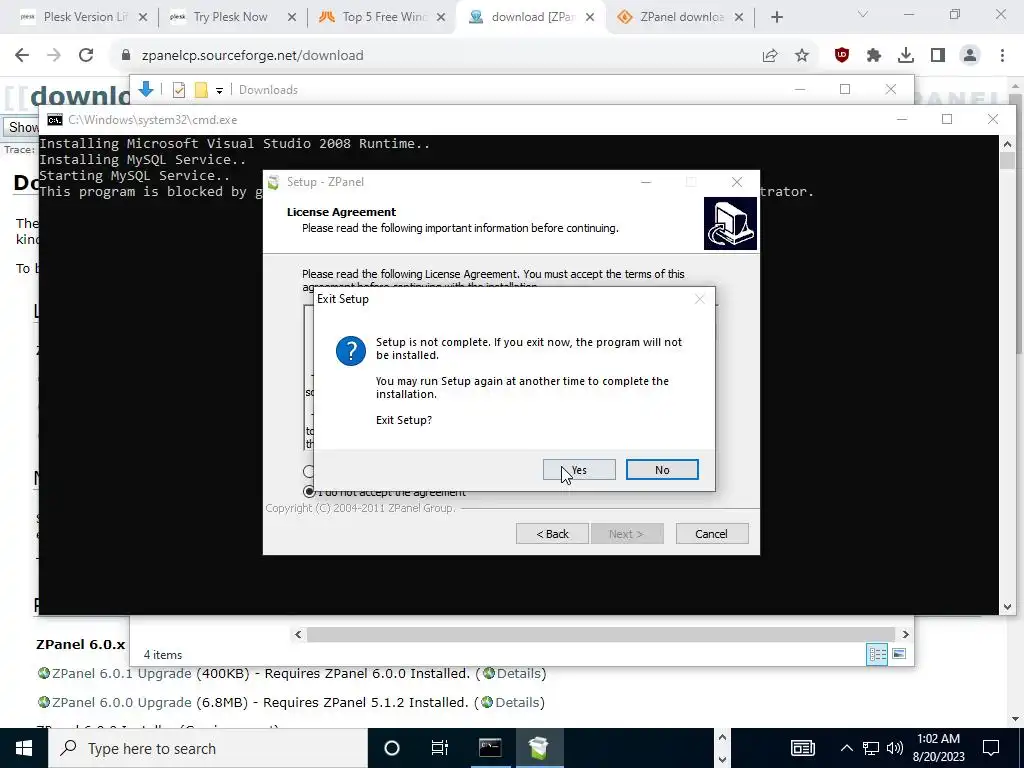Open the Quick Access Toolbar dropdown in Downloads
1024x768 pixels.
click(219, 91)
